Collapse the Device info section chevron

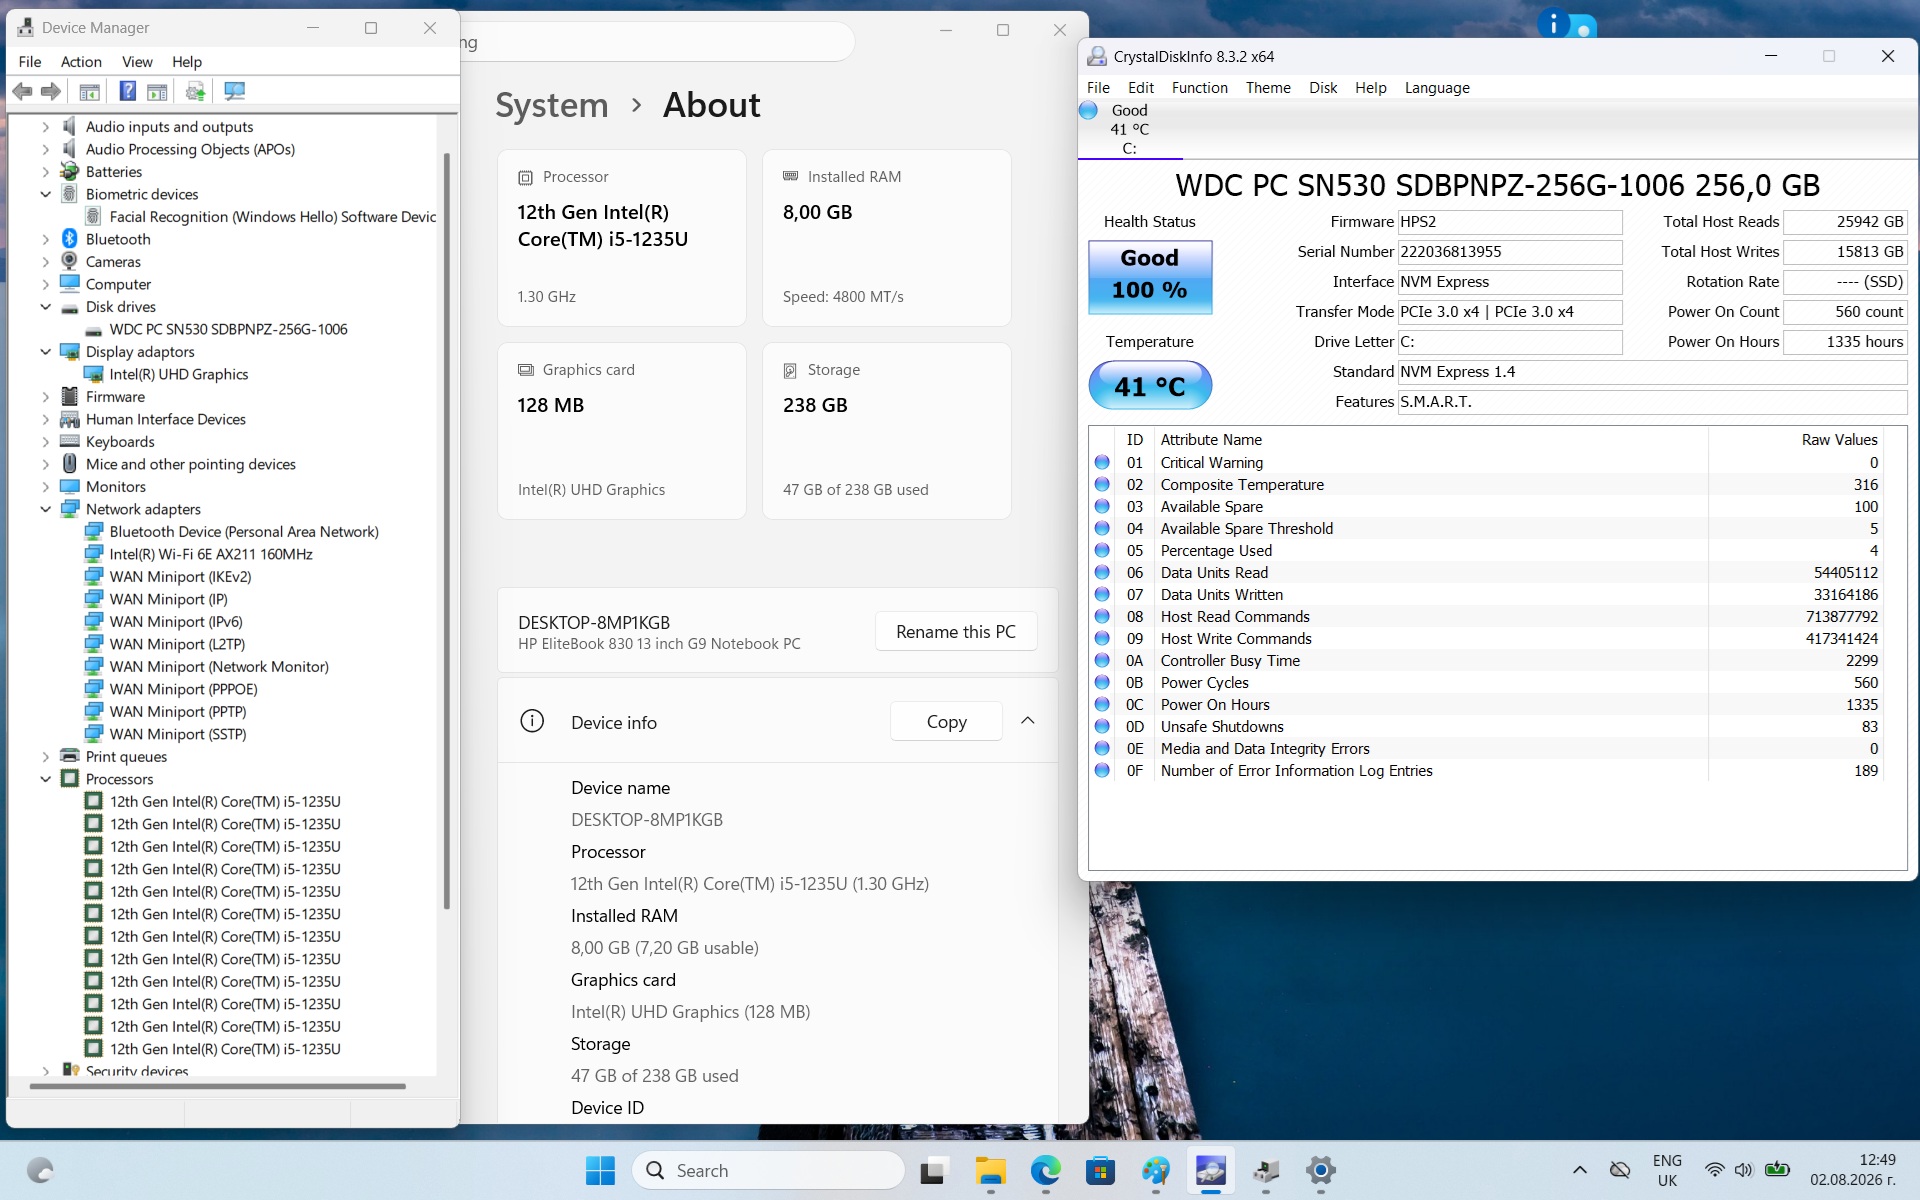click(1027, 721)
